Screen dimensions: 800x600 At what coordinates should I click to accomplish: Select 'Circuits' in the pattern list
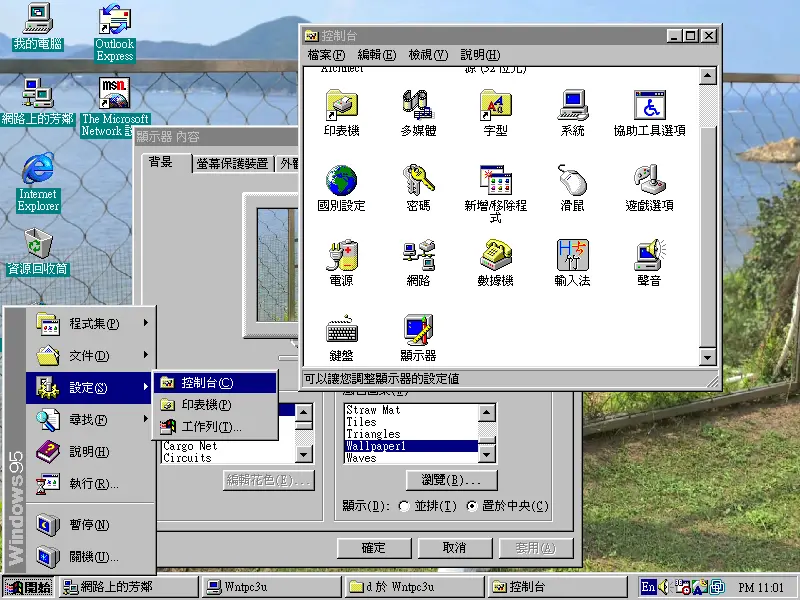[228, 458]
